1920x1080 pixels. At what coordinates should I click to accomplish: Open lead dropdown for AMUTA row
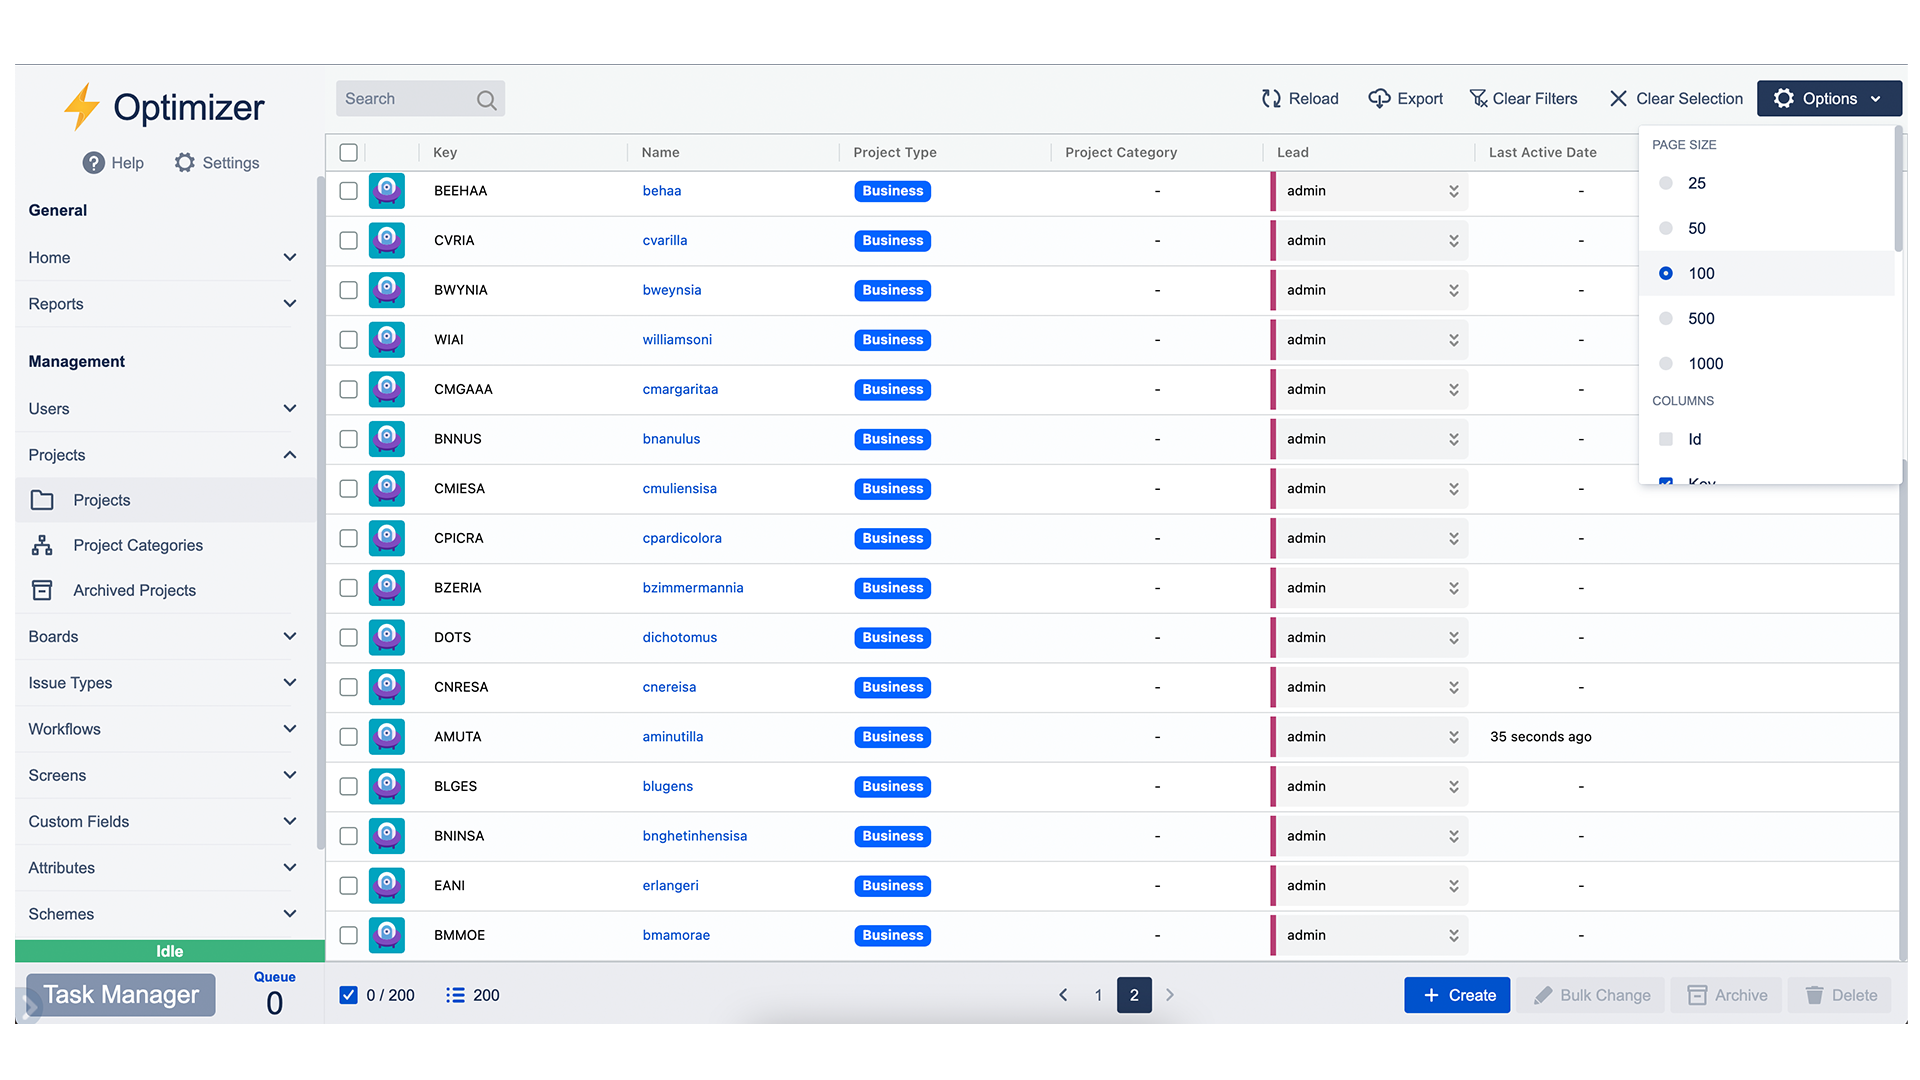point(1453,737)
